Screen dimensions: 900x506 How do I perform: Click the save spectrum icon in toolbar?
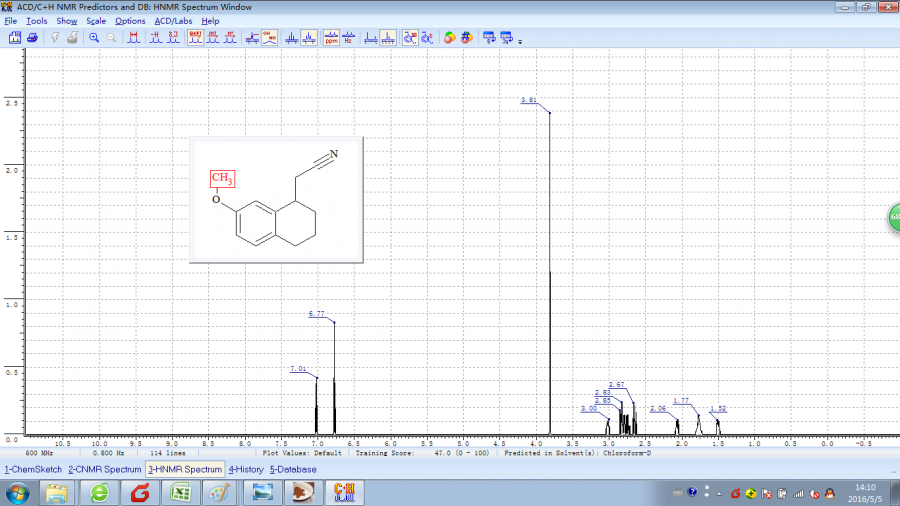coord(15,38)
